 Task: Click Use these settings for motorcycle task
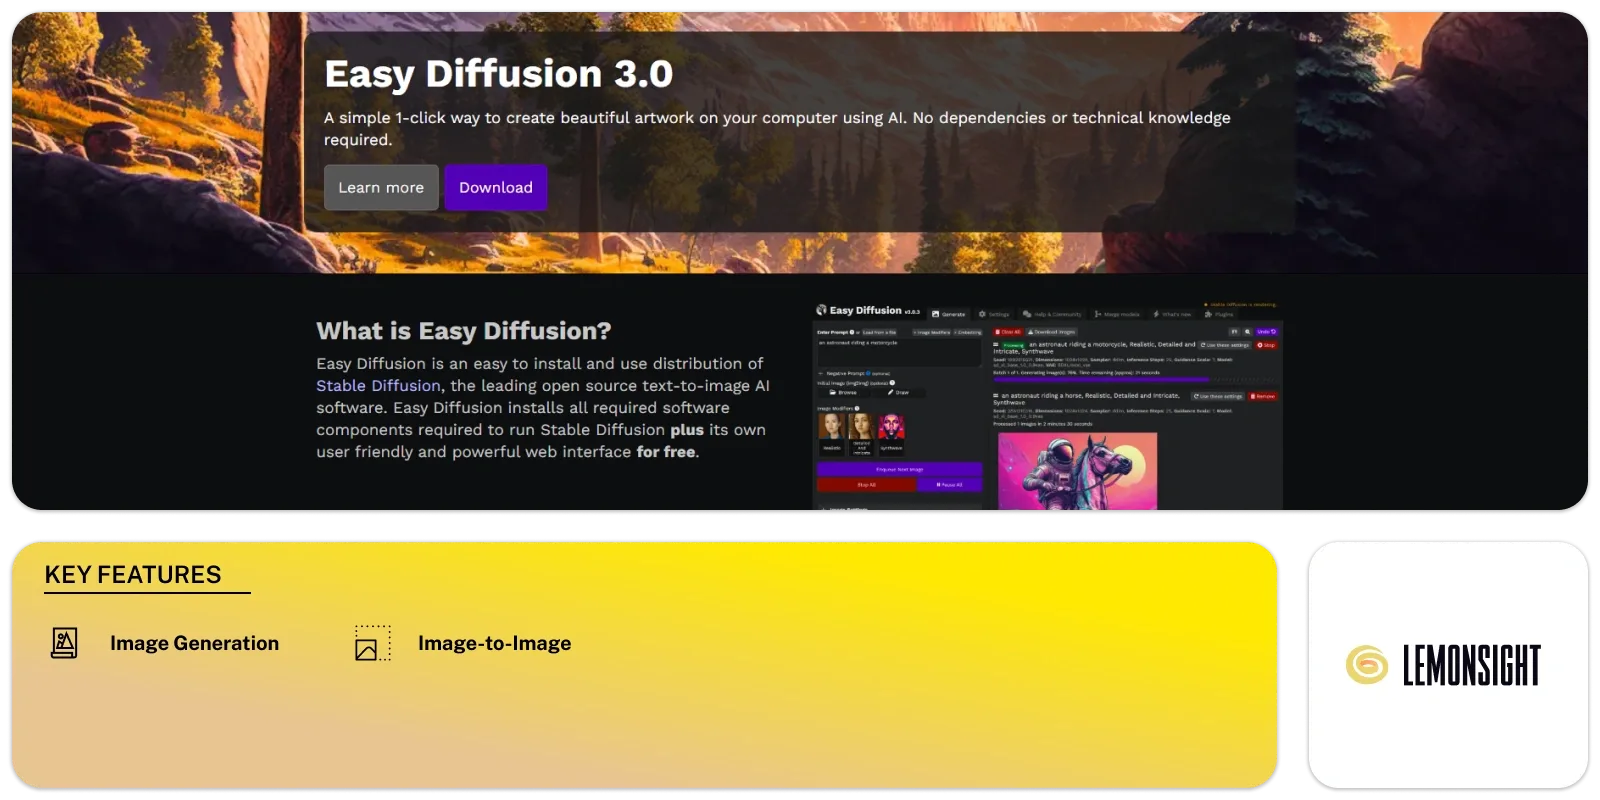1225,345
